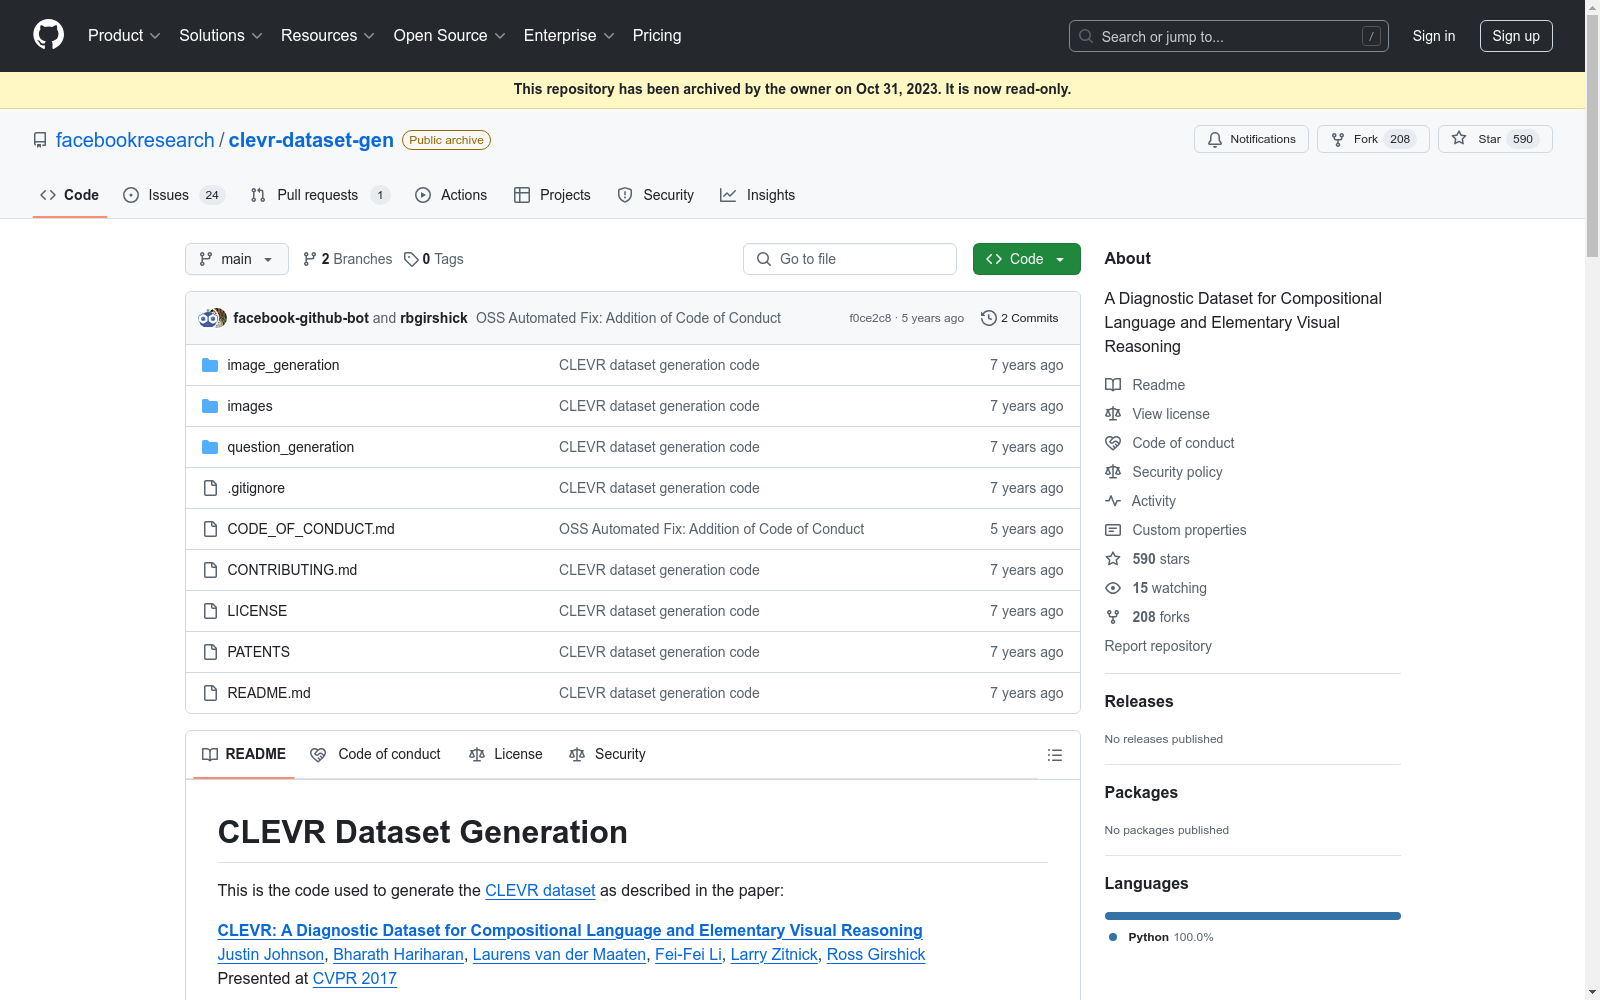This screenshot has height=1000, width=1600.
Task: Open the main branch selector dropdown
Action: pyautogui.click(x=237, y=259)
